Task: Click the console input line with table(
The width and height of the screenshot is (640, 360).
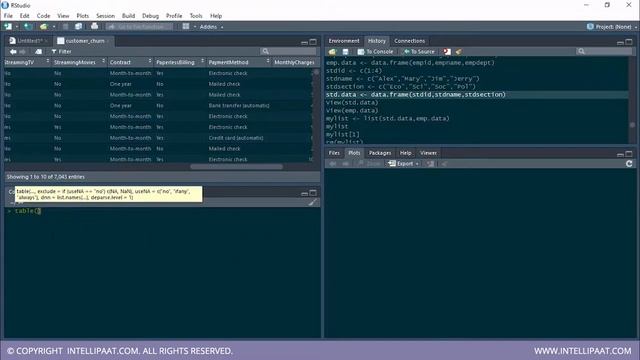Action: click(162, 211)
